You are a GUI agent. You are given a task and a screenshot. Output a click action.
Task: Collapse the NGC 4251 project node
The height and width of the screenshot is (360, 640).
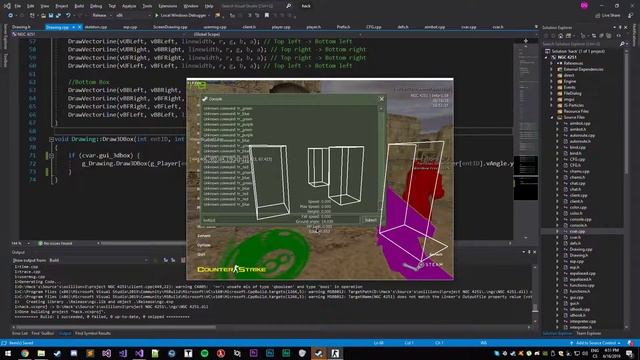(547, 58)
